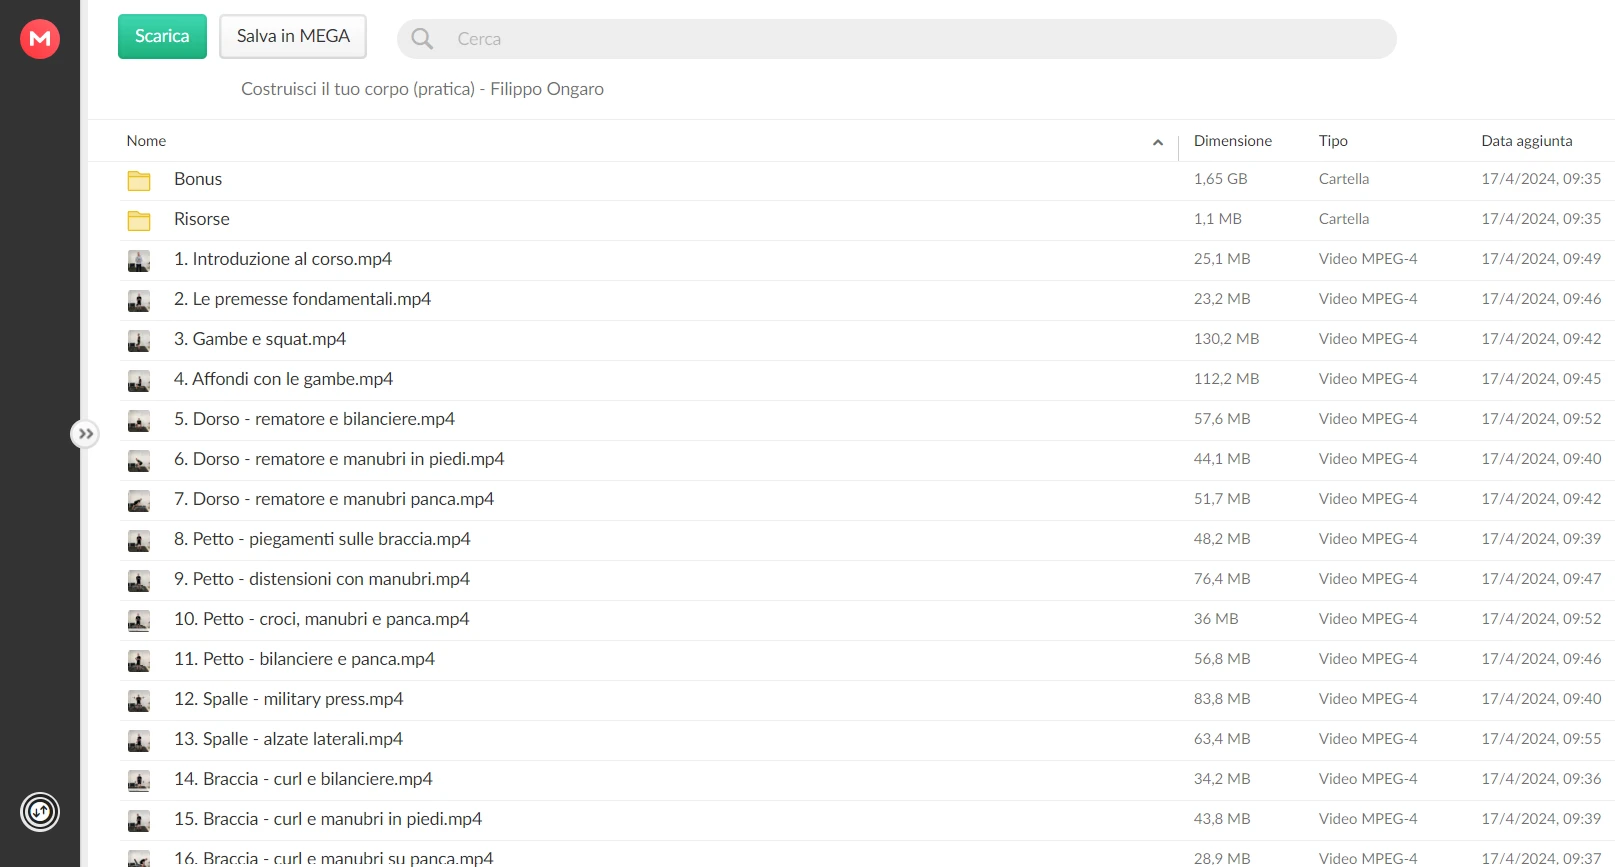Click the 36 MB size value

(x=1216, y=619)
